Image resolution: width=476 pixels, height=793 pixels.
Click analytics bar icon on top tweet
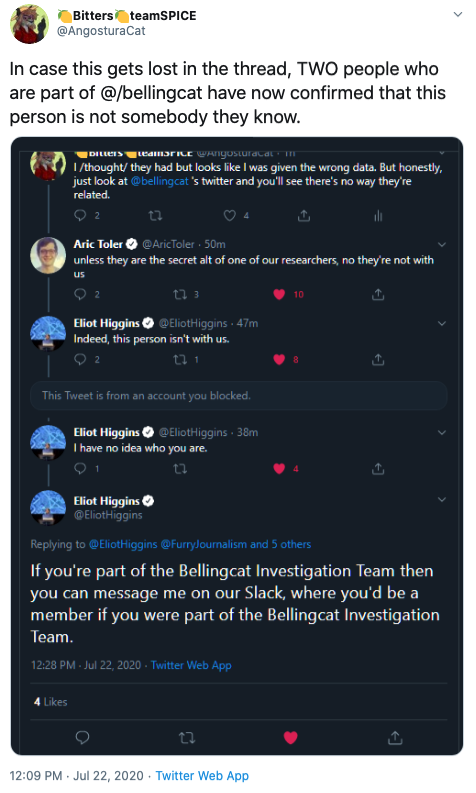tap(378, 216)
